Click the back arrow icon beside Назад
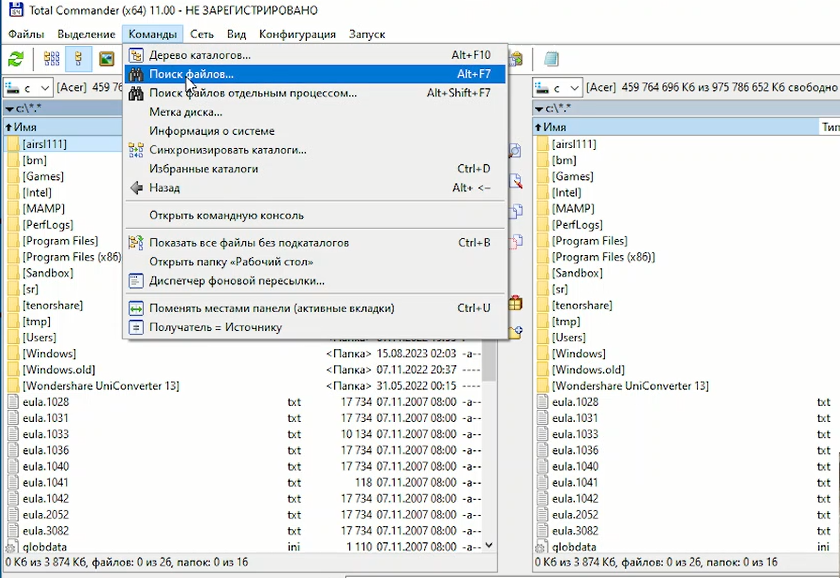This screenshot has width=840, height=578. click(x=137, y=188)
